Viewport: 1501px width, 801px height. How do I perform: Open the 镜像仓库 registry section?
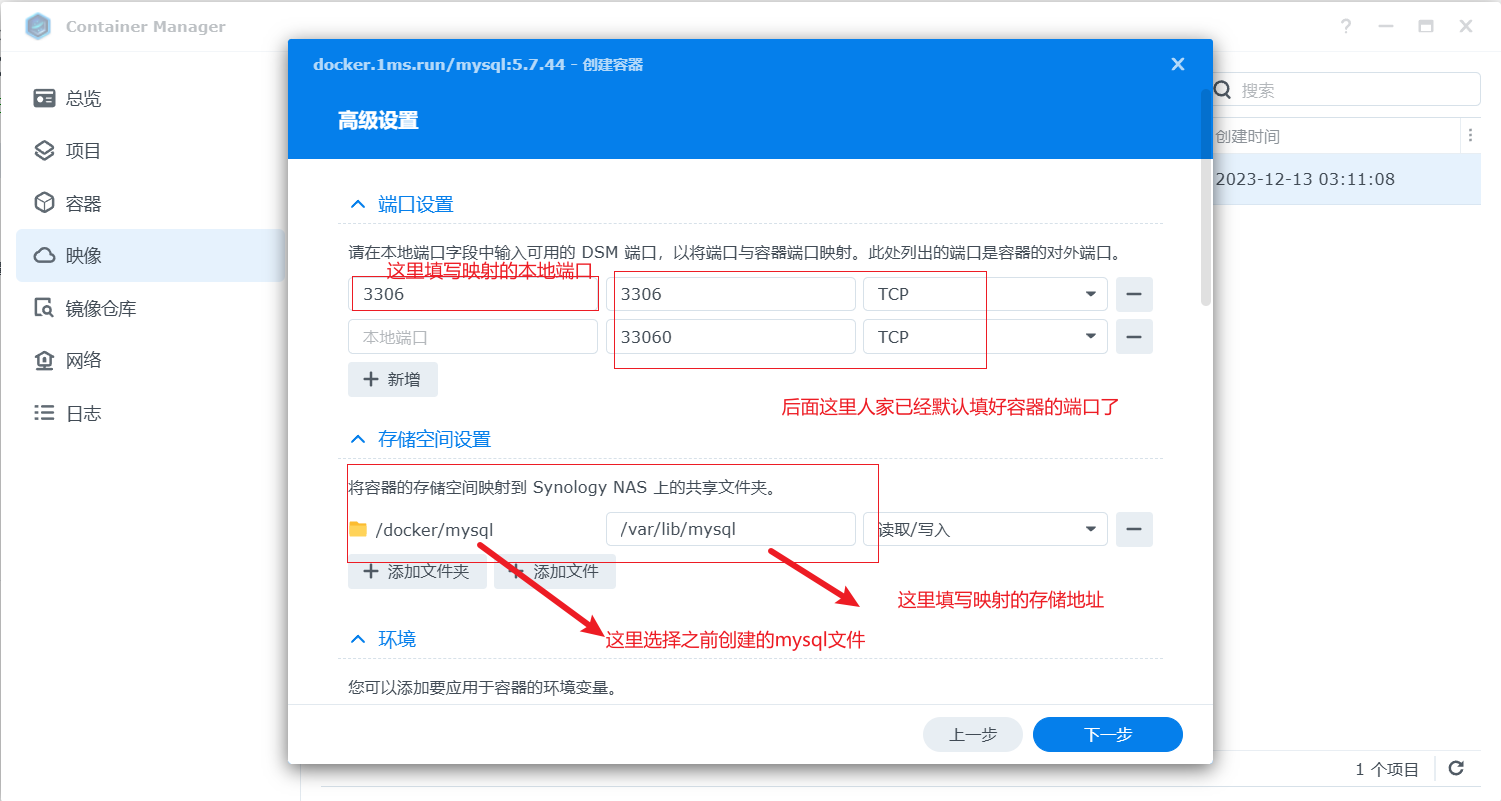(150, 309)
